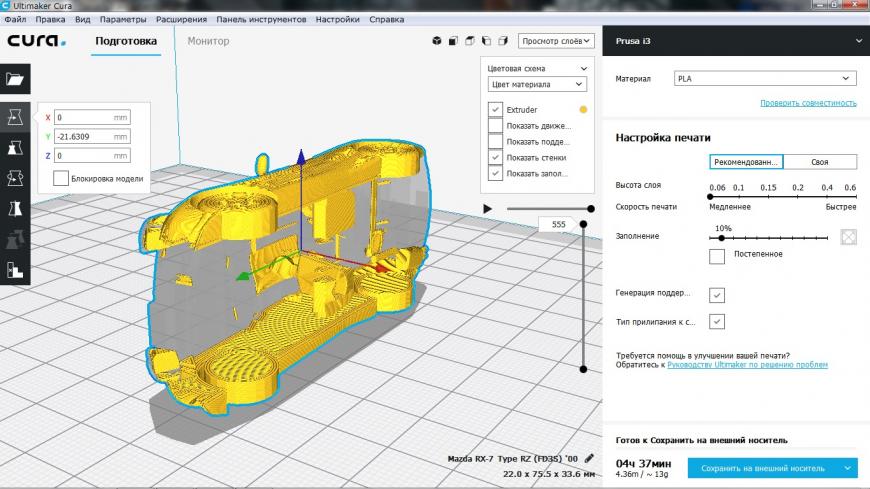Click the infill pattern icon beside slider
The height and width of the screenshot is (489, 870).
(848, 237)
